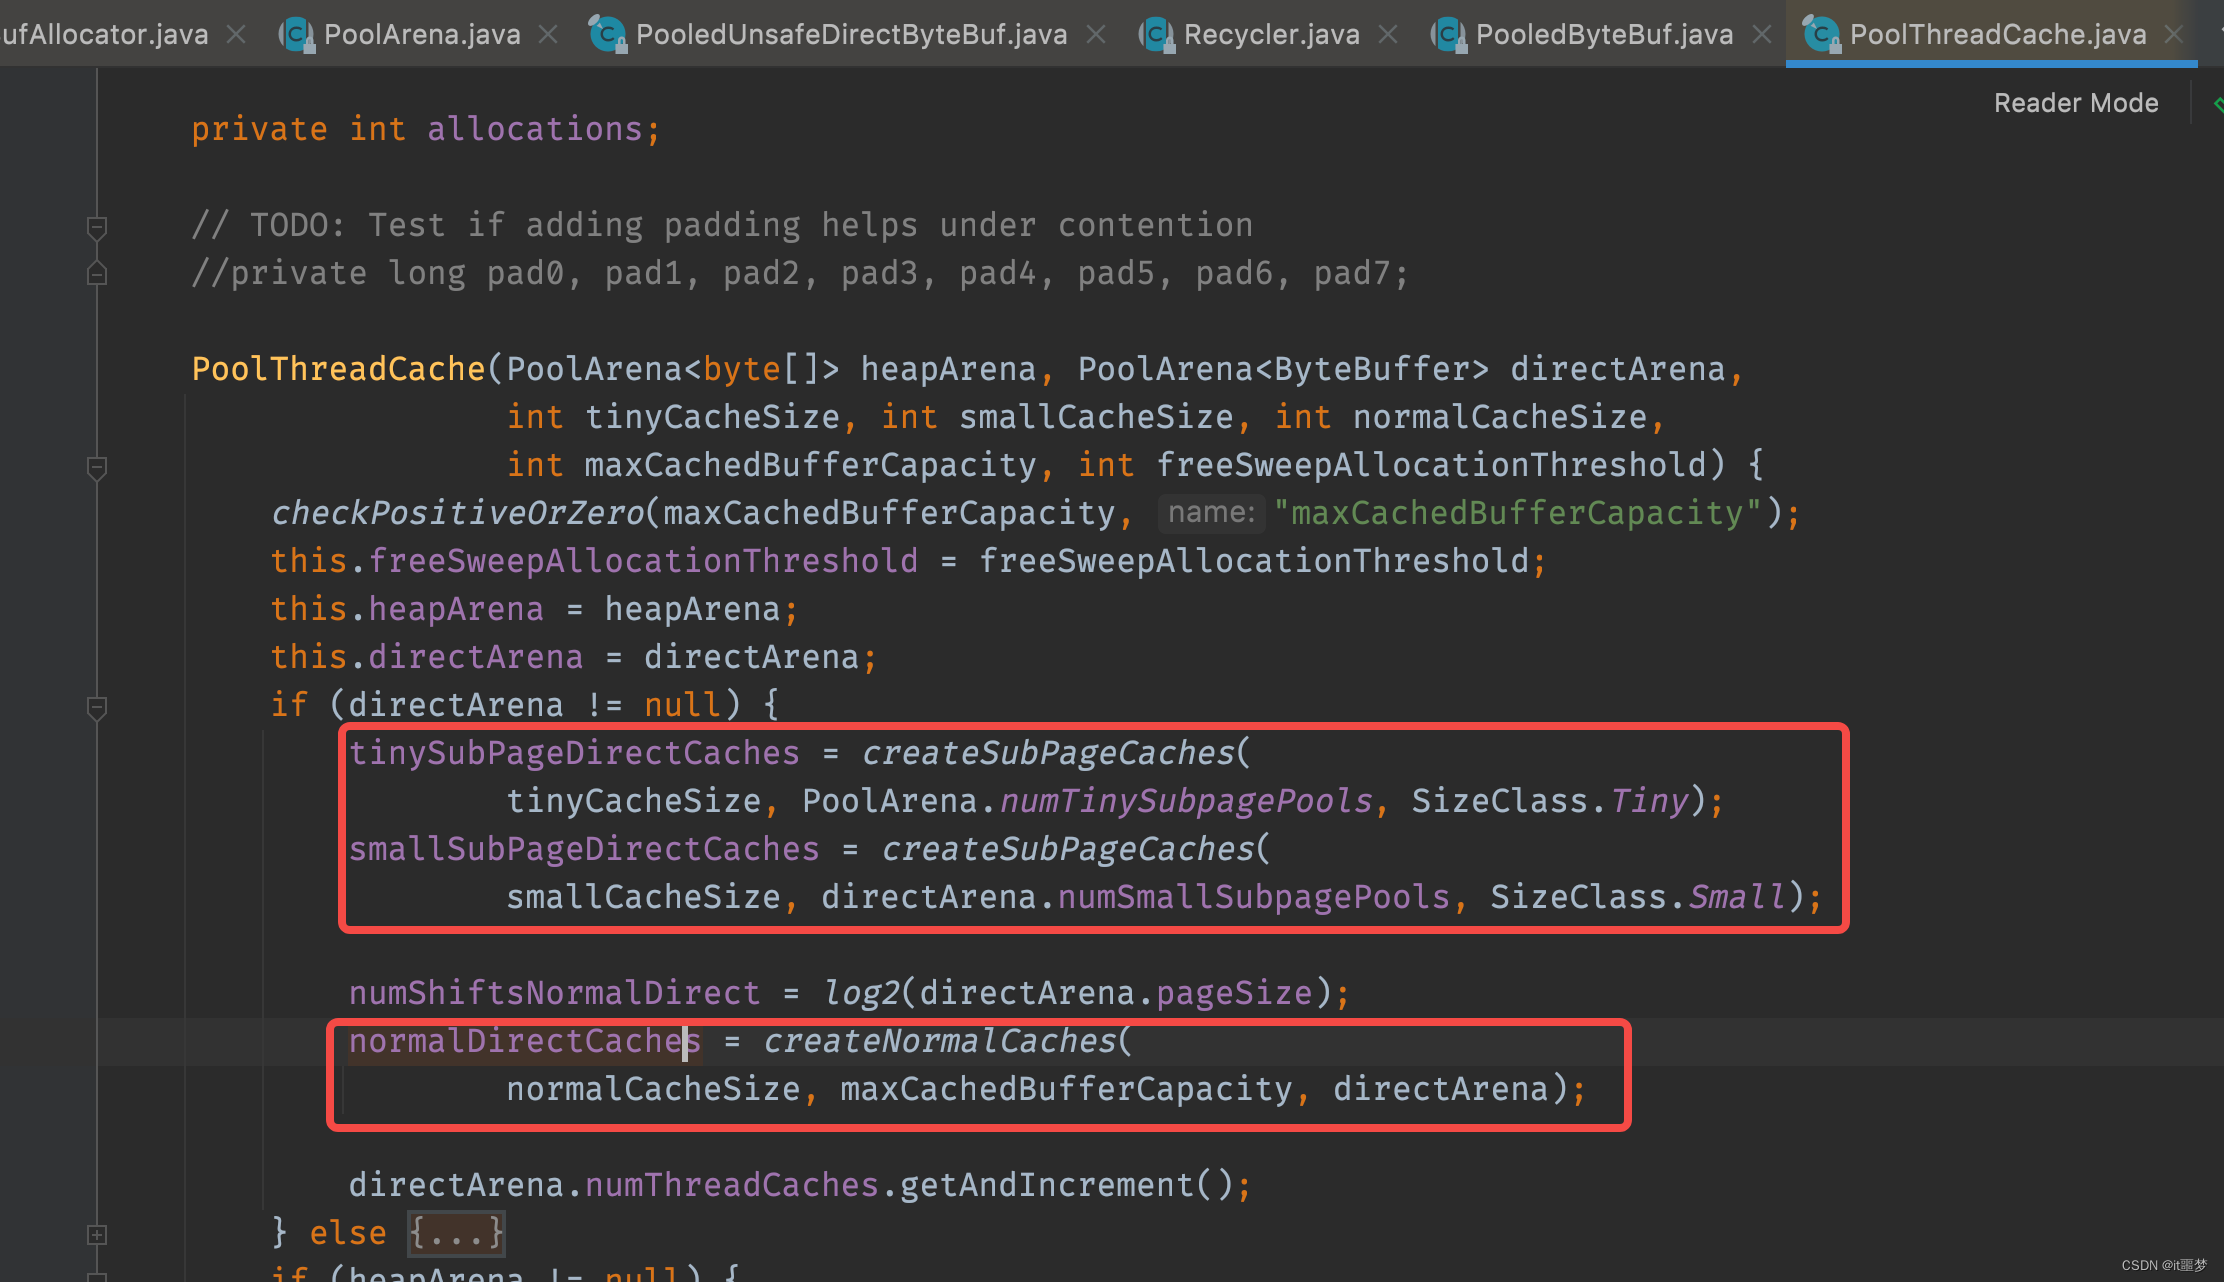Click the tinySubPageDirectCaches field name

[574, 753]
